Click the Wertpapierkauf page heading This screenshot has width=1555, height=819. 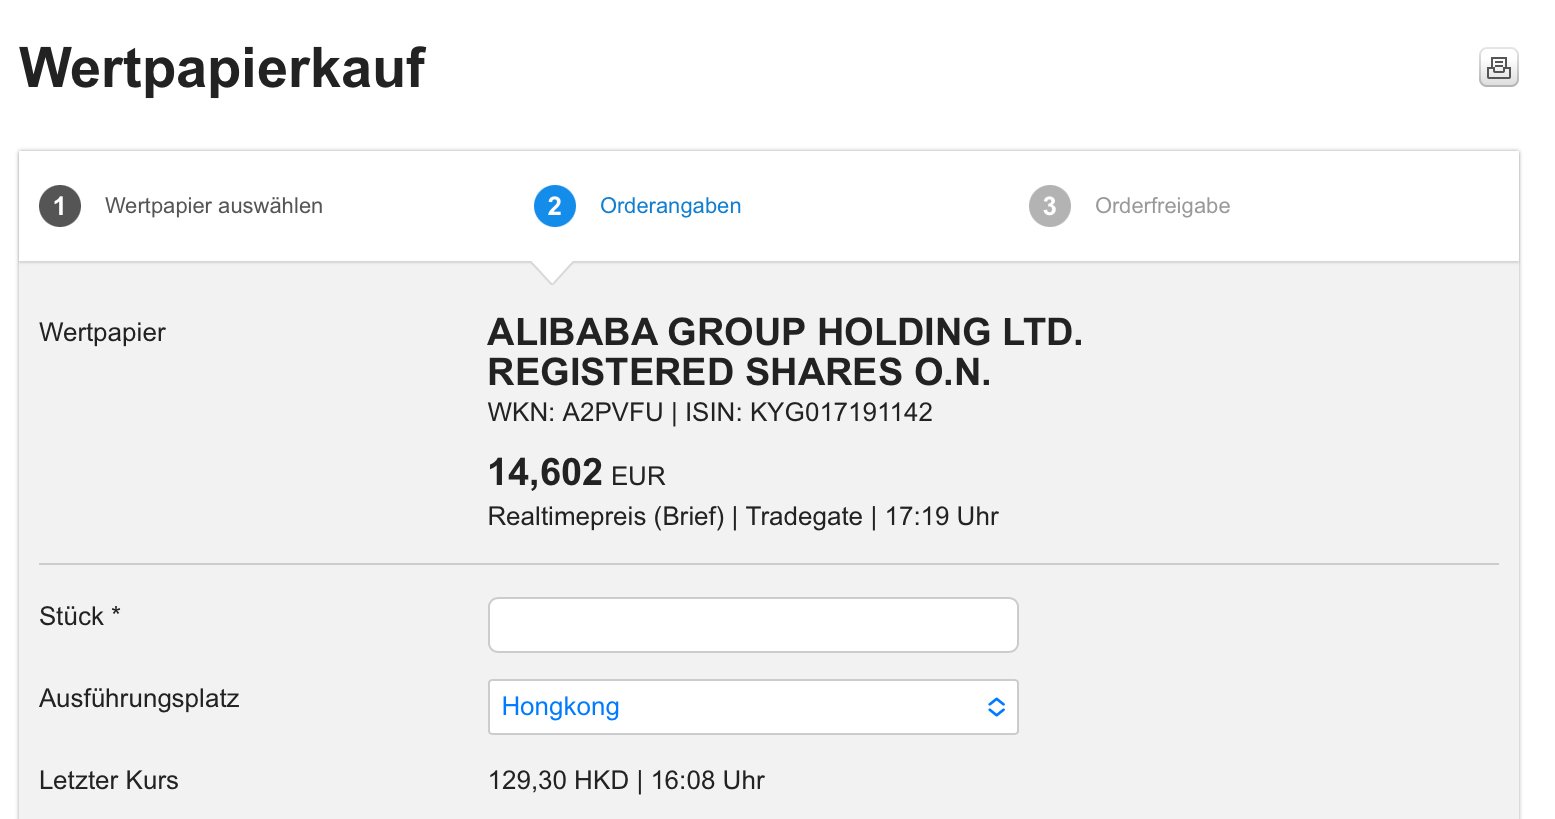[x=222, y=68]
